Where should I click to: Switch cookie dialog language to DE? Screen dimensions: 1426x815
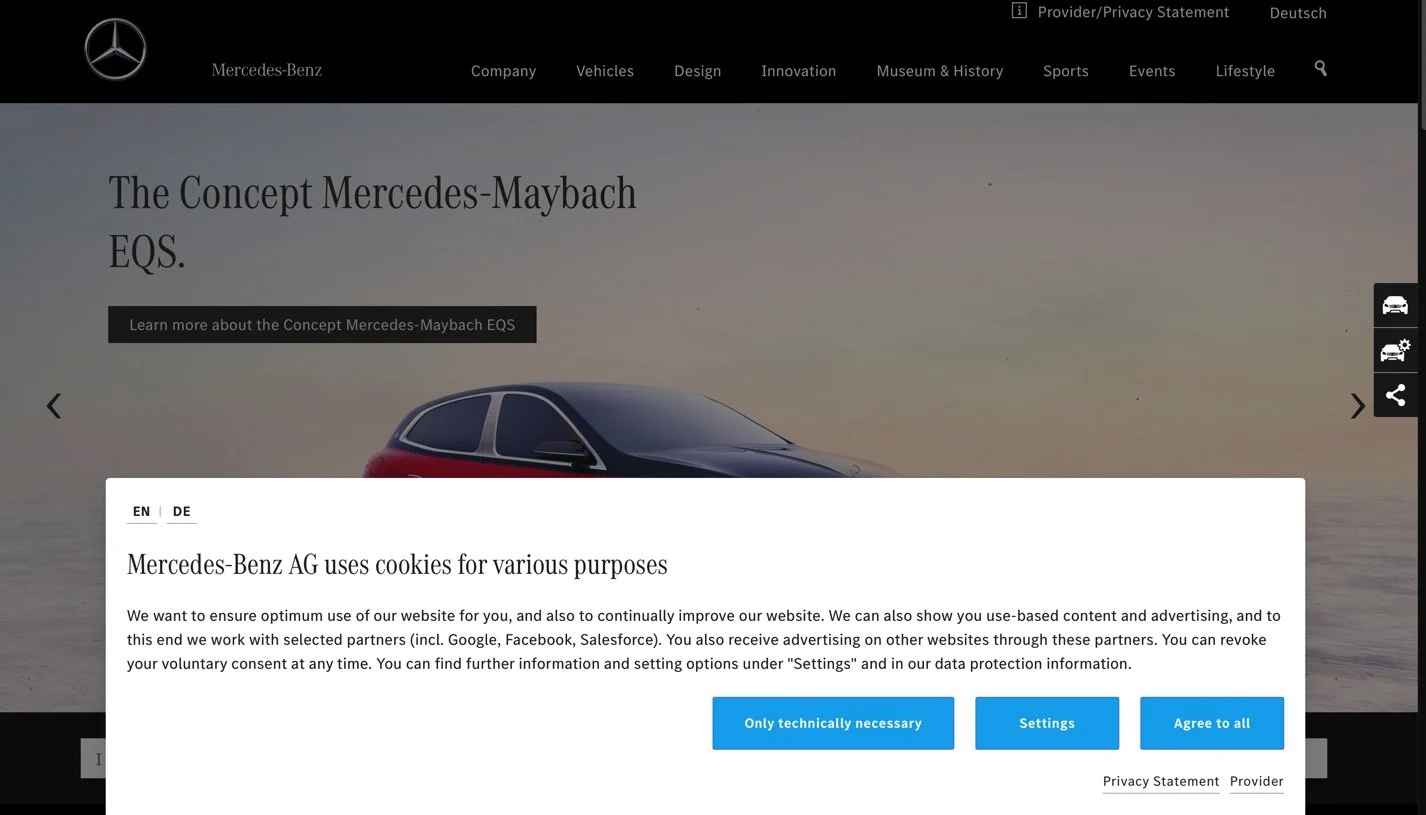pyautogui.click(x=181, y=511)
